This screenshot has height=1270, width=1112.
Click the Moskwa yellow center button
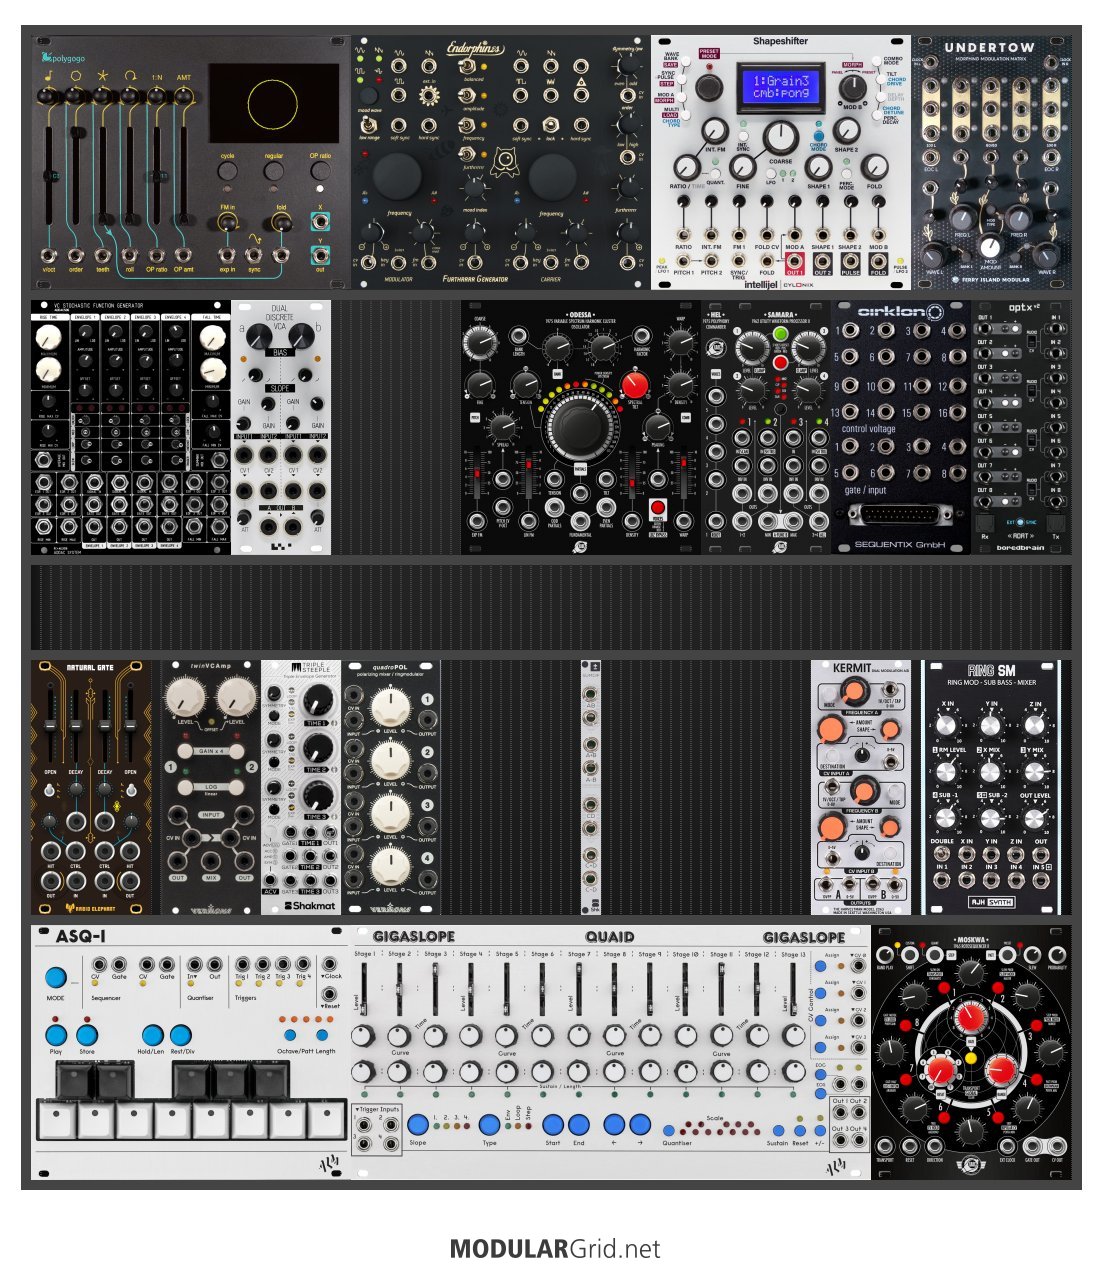point(969,1057)
